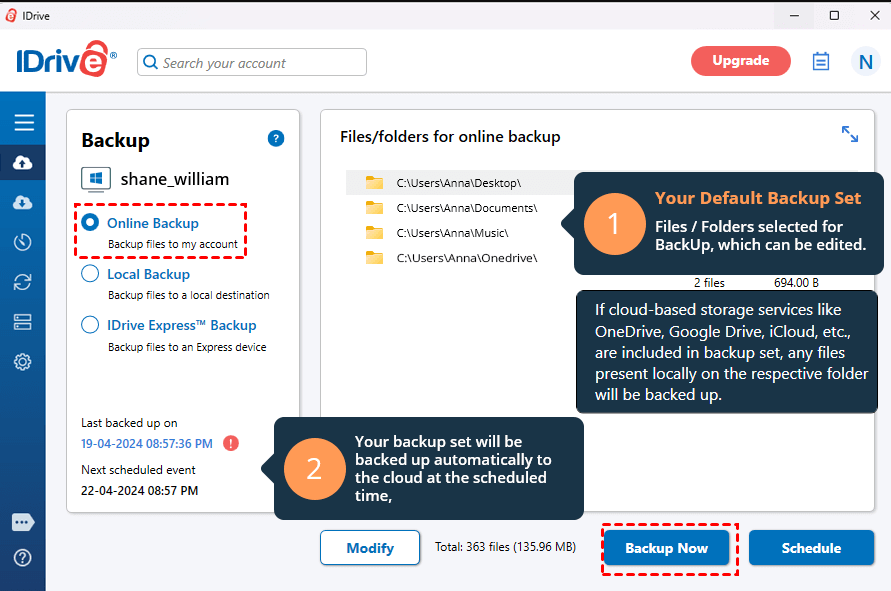Open the last backup date link
The image size is (891, 591).
coord(147,444)
